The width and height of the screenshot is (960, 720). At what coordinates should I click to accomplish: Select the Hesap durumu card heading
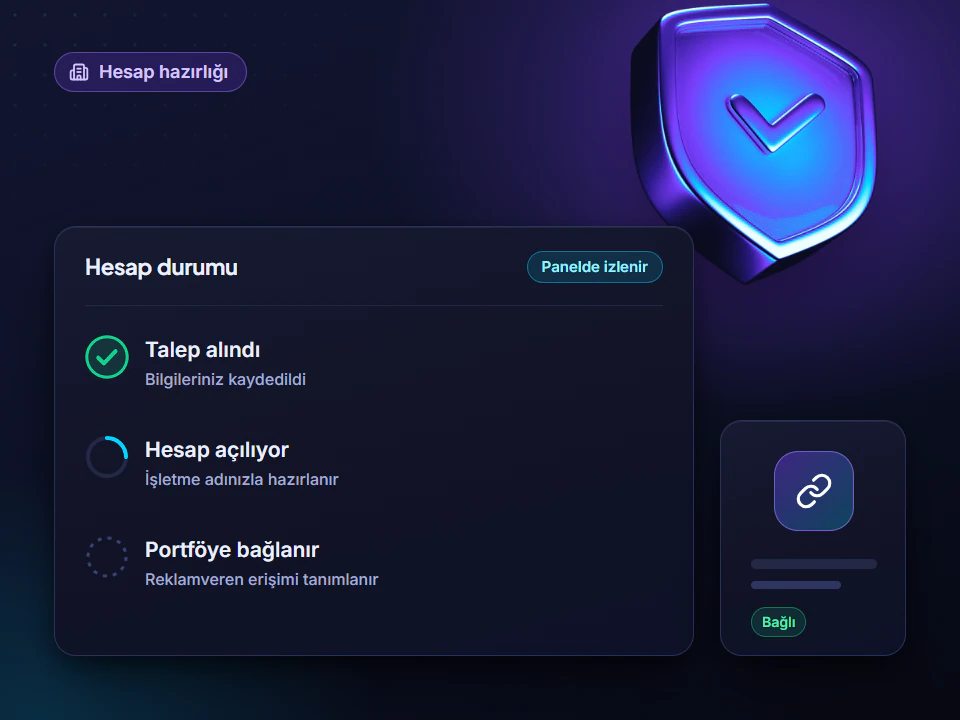tap(161, 268)
